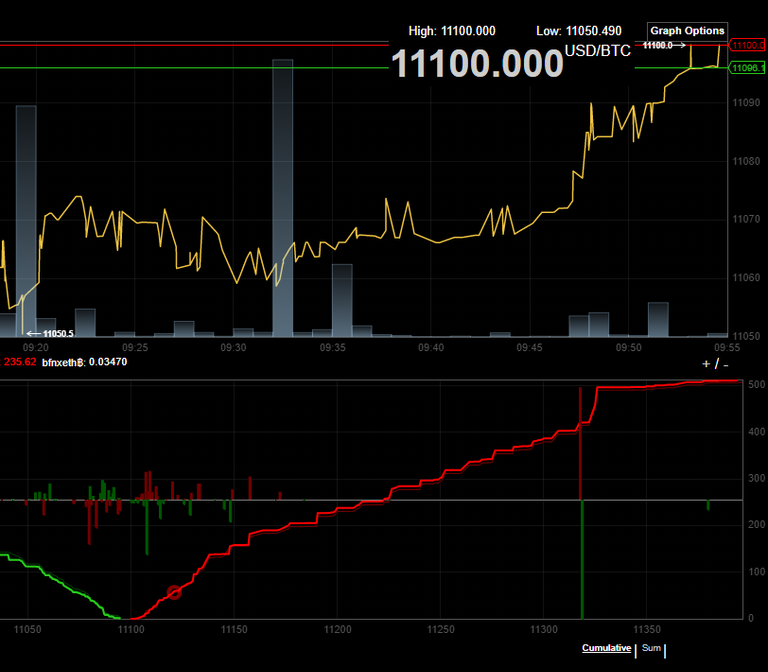
Task: Click the tallest volume bar near 09:32
Action: tap(283, 200)
